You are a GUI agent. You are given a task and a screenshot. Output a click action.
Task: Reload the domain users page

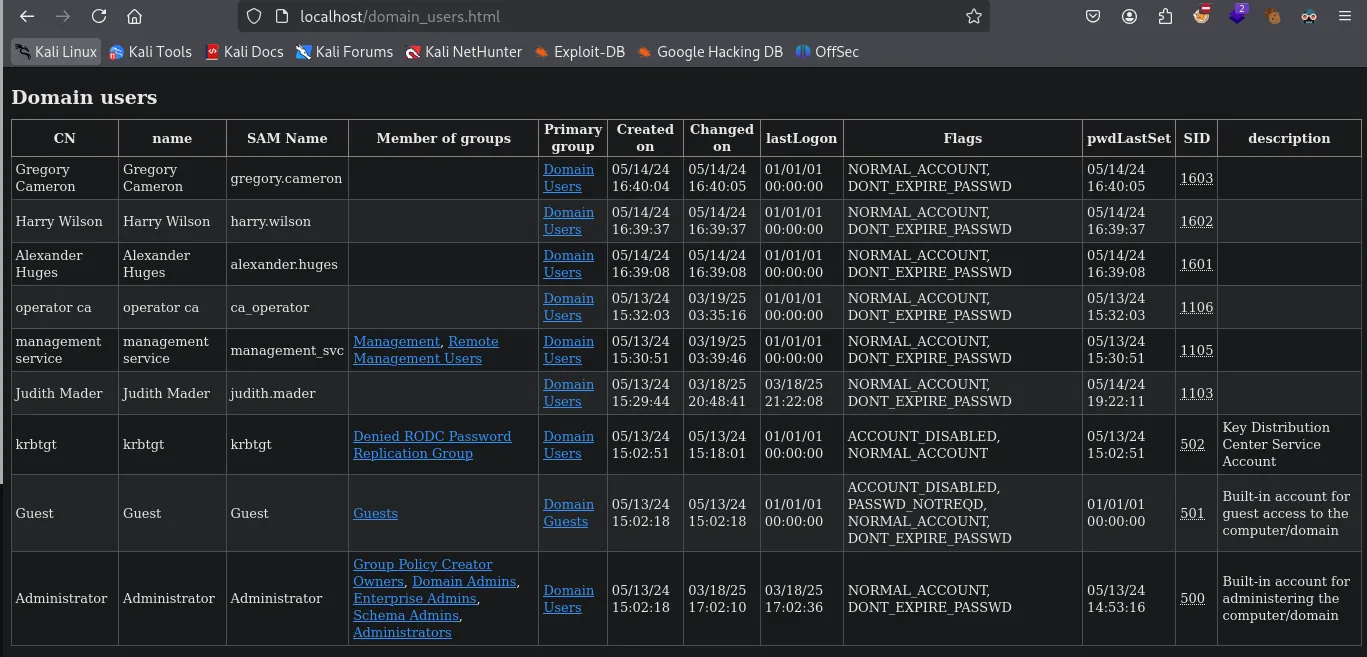98,16
